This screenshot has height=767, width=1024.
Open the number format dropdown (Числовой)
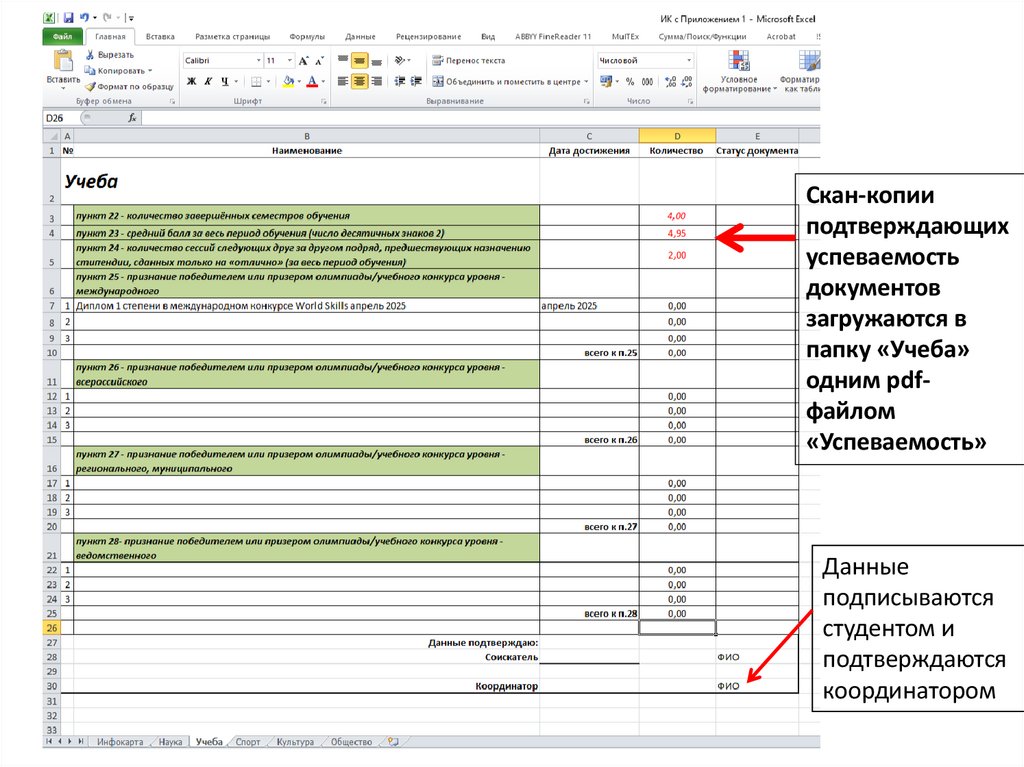click(x=689, y=61)
